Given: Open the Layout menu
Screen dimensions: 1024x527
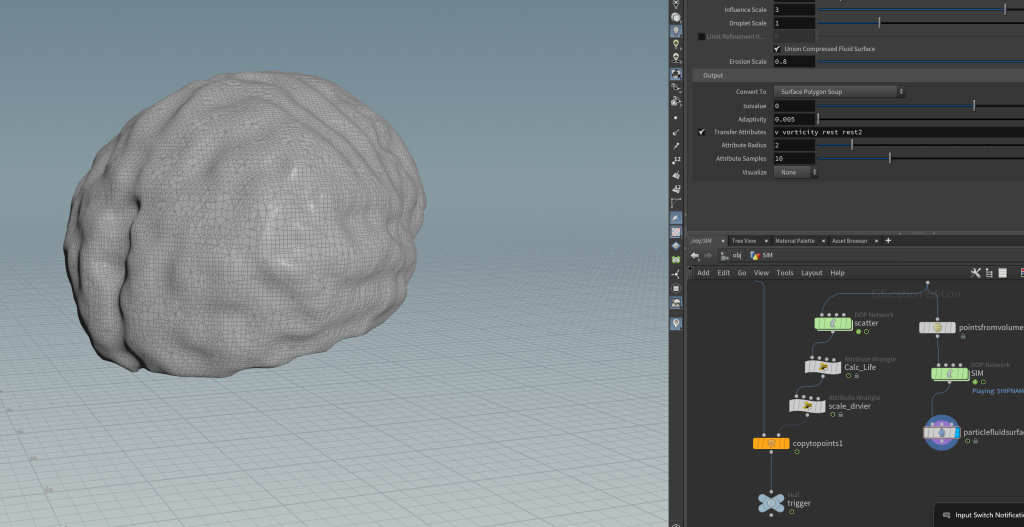Looking at the screenshot, I should click(x=811, y=273).
